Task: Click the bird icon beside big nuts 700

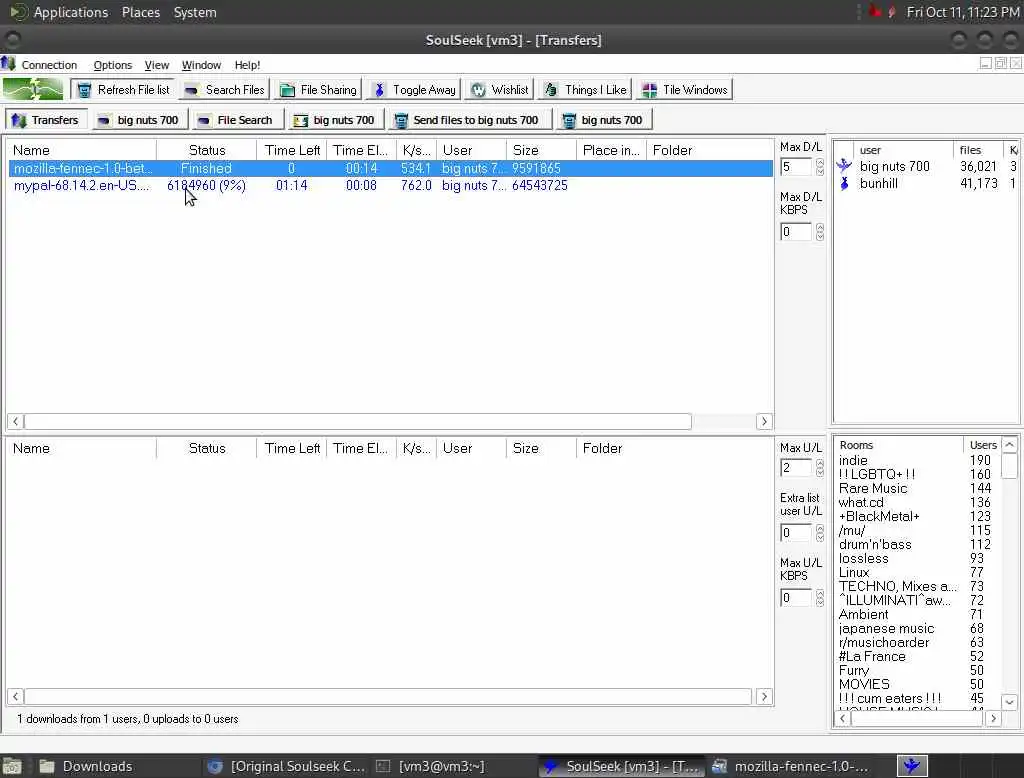Action: (844, 165)
